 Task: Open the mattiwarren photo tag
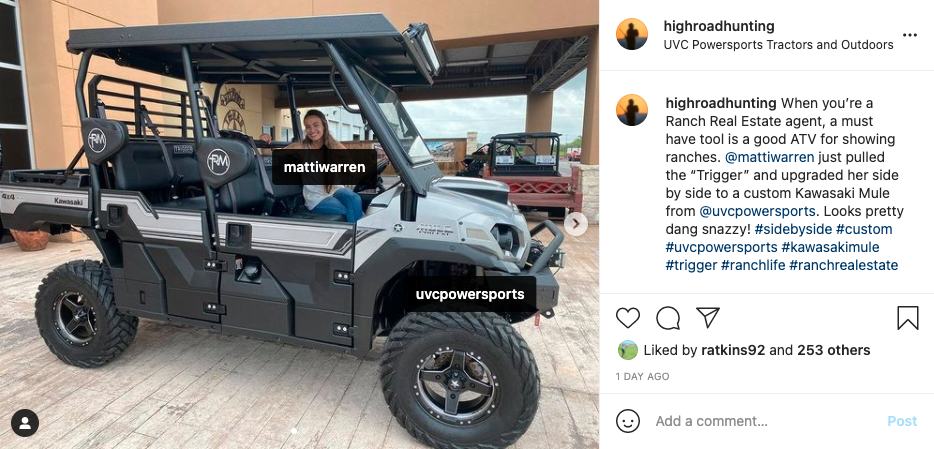pyautogui.click(x=324, y=167)
